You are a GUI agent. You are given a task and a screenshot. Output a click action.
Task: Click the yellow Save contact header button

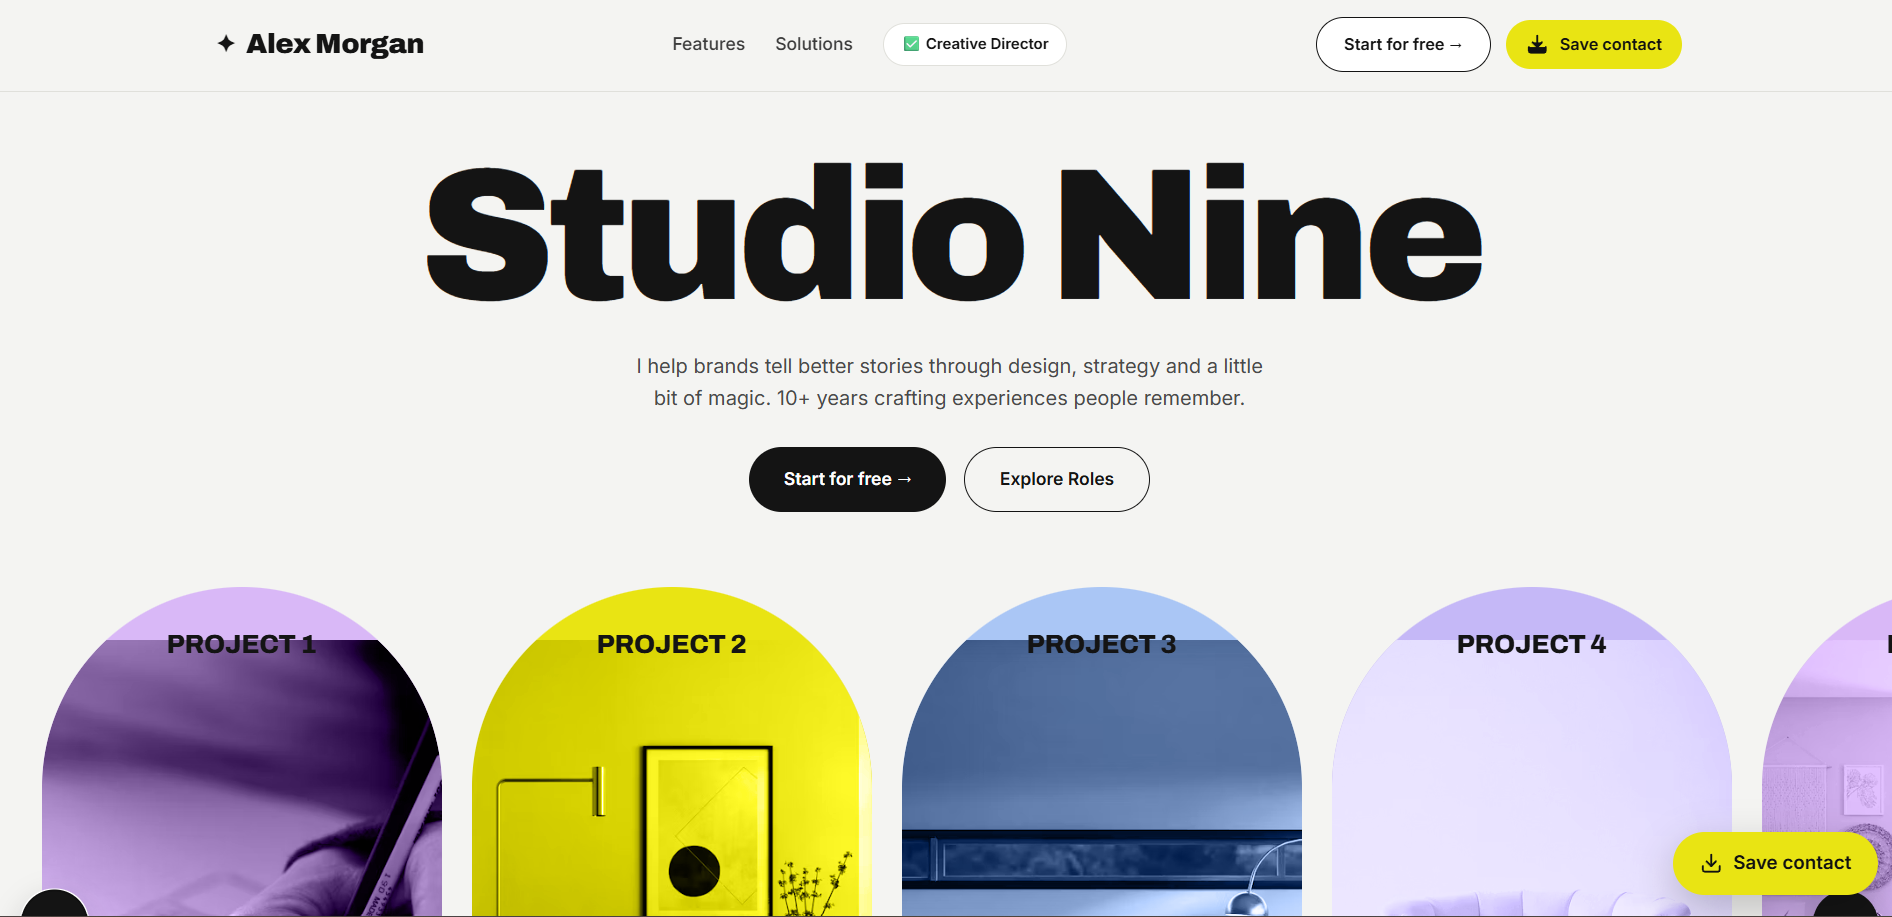(1594, 44)
